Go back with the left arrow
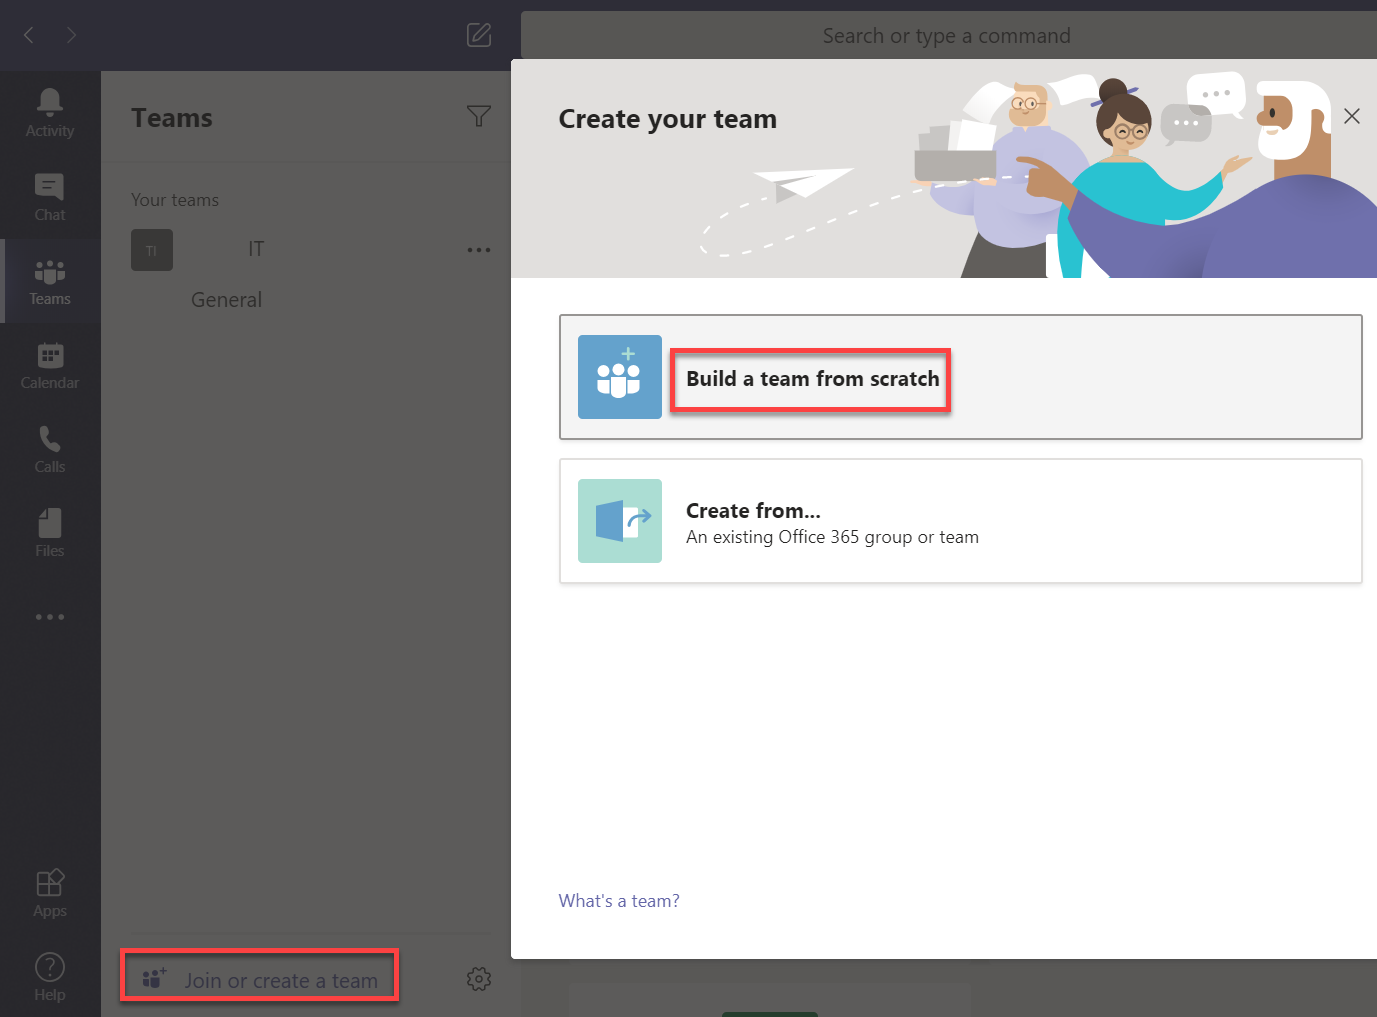 29,35
